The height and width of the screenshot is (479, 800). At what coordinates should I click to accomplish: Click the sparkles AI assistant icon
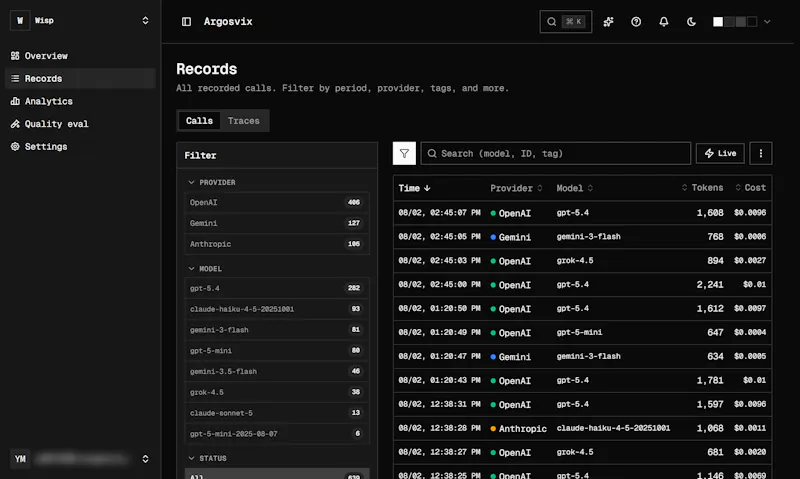tap(608, 21)
